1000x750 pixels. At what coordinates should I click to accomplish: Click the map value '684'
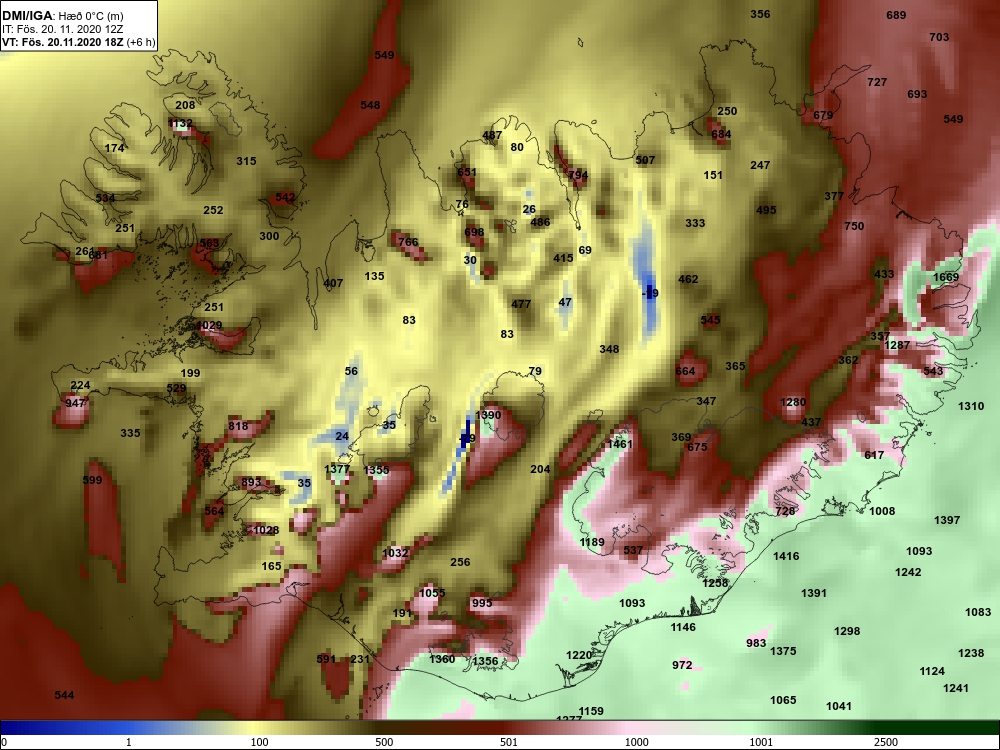(721, 134)
